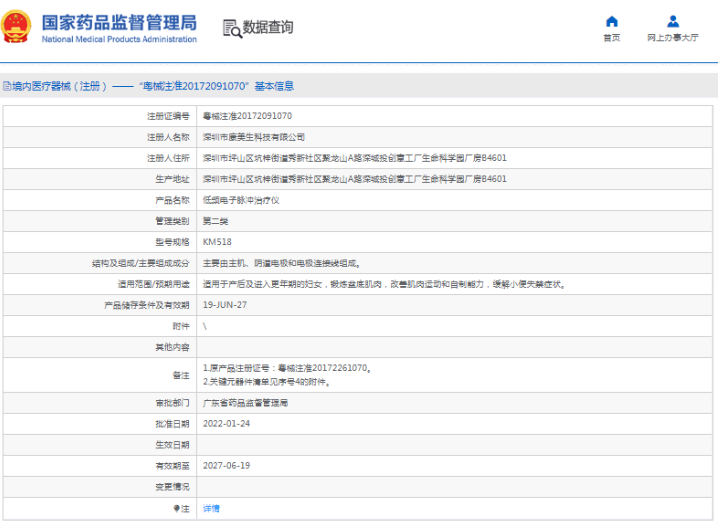720x529 pixels.
Task: Click management category value 第二类
Action: coord(215,221)
